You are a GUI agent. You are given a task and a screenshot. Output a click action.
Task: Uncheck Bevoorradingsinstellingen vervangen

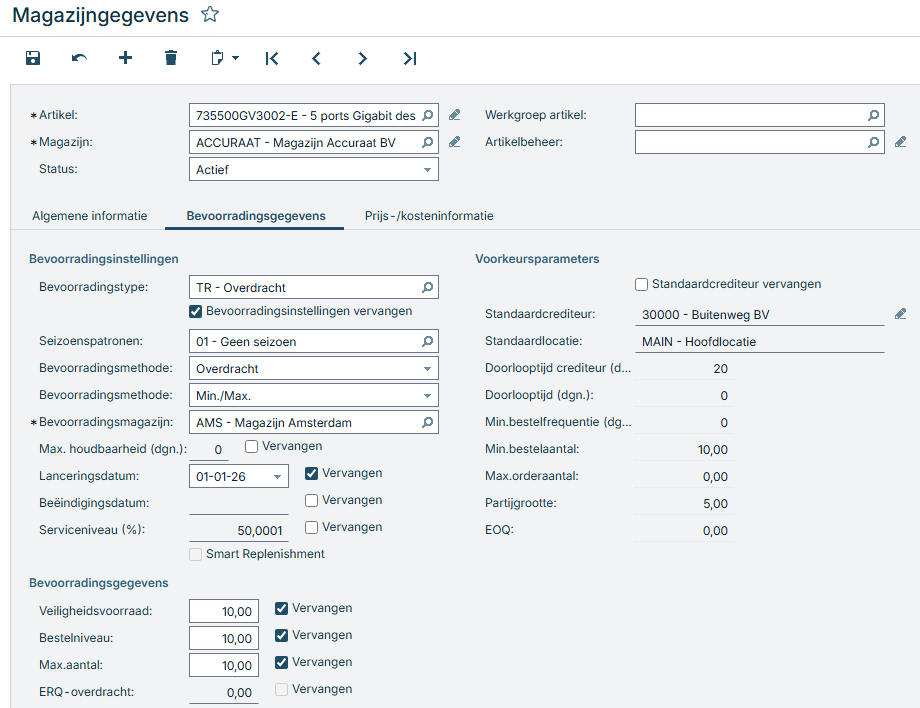[195, 311]
